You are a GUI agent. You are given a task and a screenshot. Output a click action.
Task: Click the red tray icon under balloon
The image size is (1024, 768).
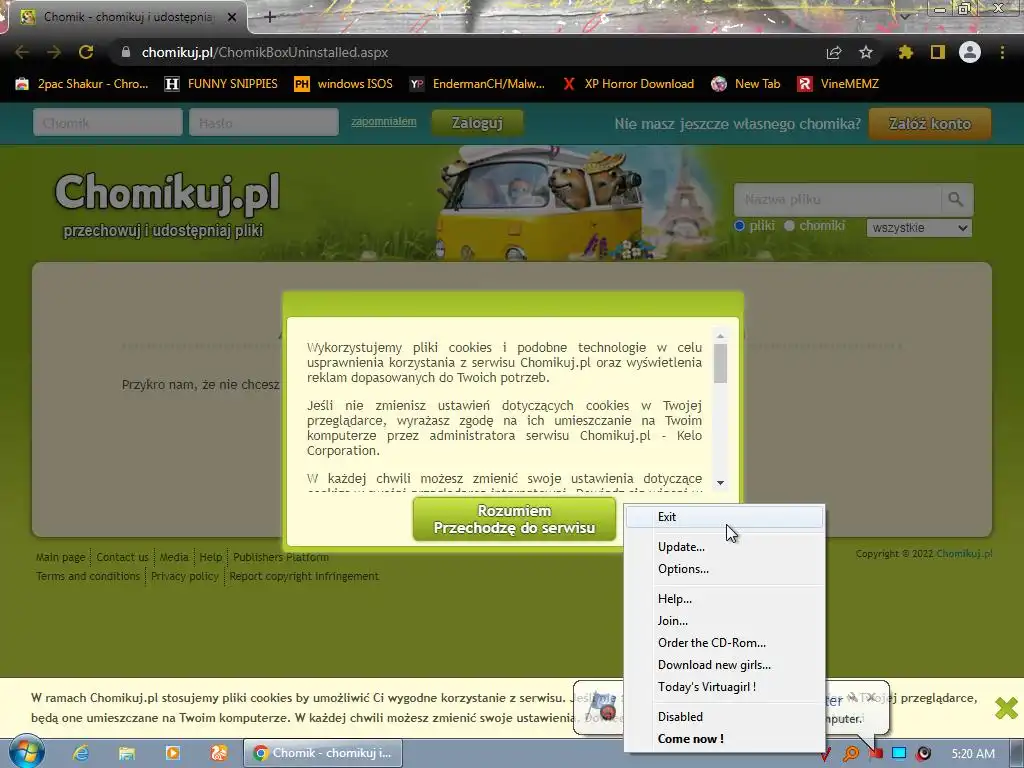[x=875, y=754]
